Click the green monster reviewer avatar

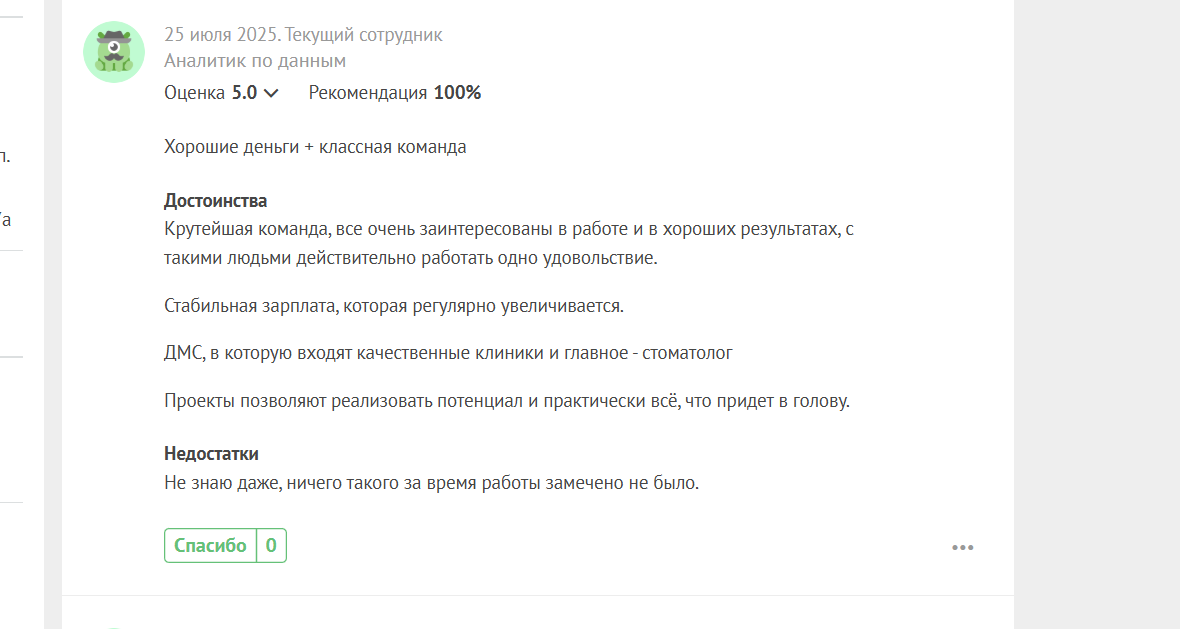114,52
